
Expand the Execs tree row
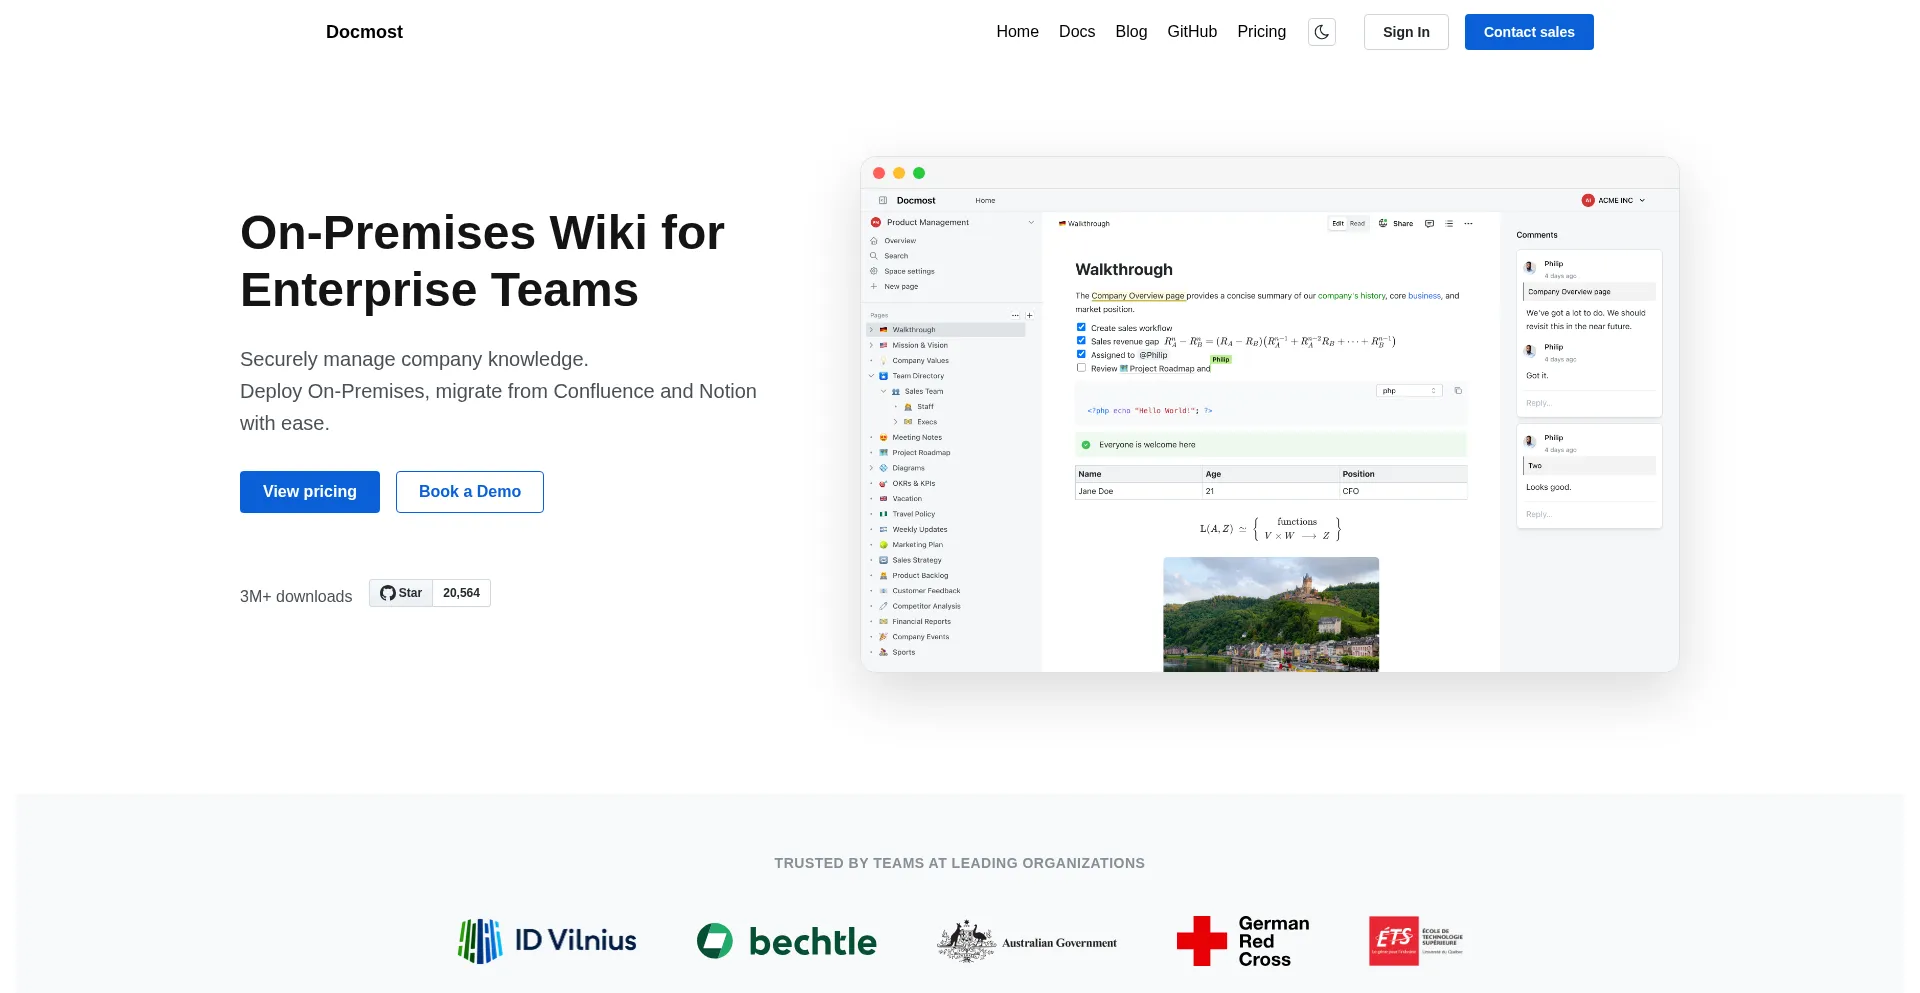(896, 422)
